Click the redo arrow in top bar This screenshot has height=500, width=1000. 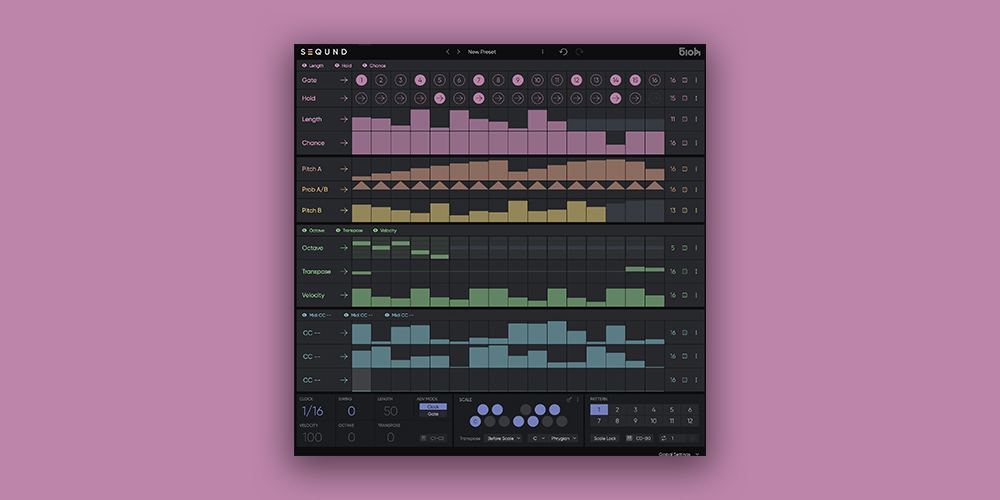pos(578,52)
